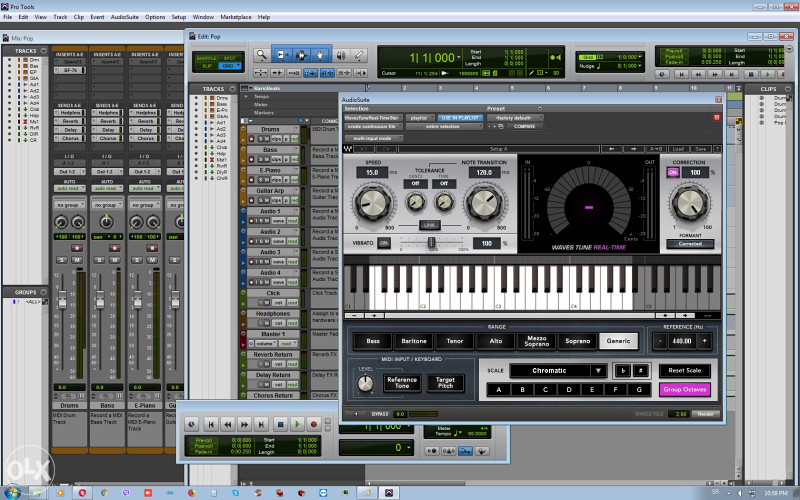Select the Tenor range button
800x500 pixels.
[455, 341]
